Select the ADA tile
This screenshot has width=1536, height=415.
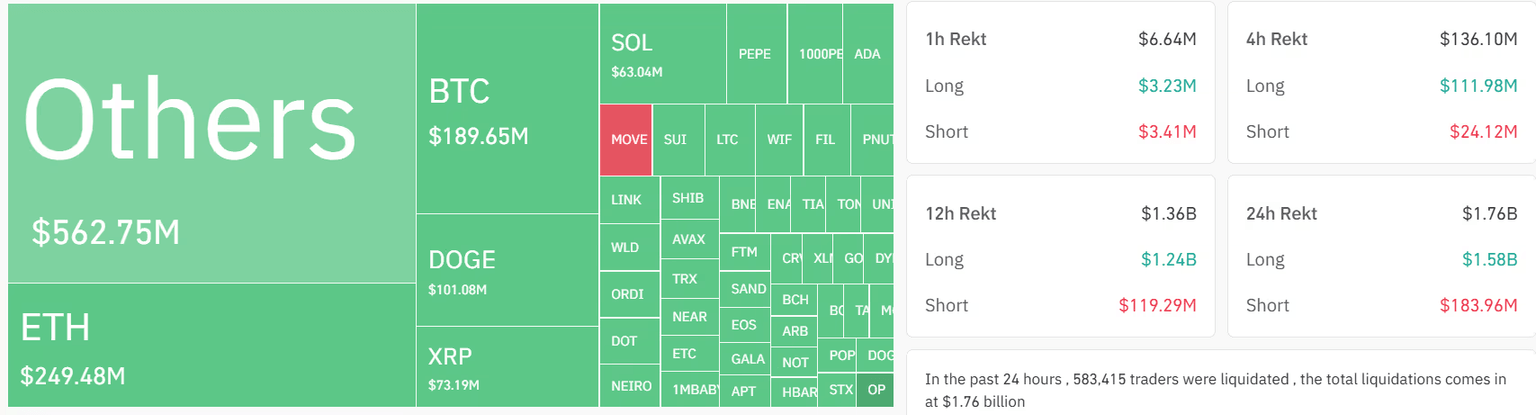tap(867, 54)
